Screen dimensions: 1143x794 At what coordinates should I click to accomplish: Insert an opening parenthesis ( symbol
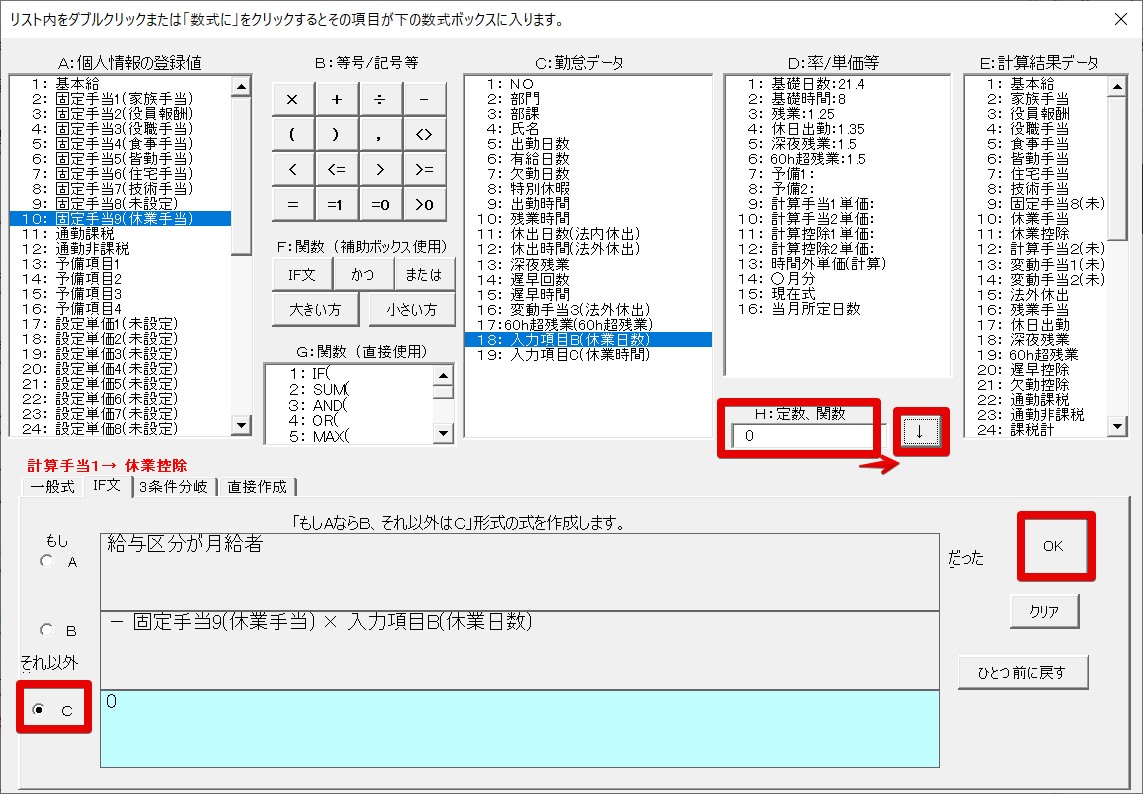[x=293, y=135]
